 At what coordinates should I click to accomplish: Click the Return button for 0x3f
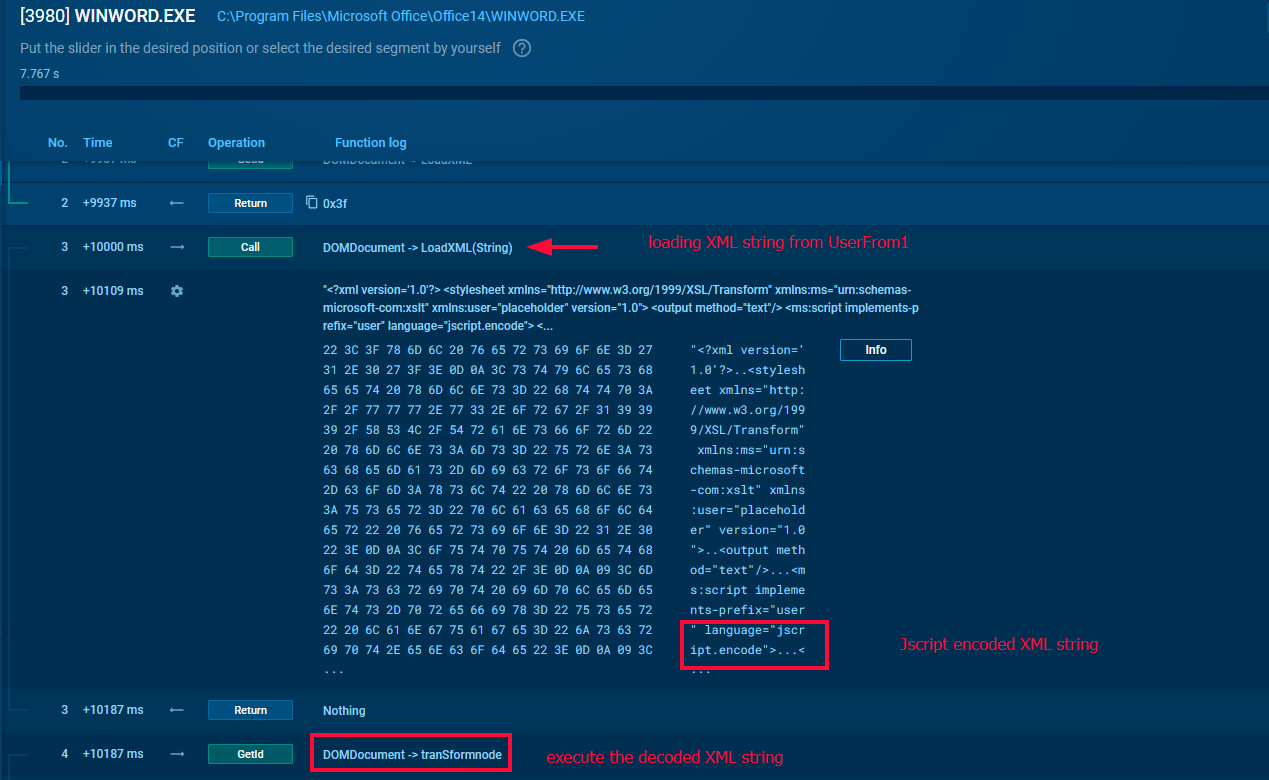click(x=250, y=203)
